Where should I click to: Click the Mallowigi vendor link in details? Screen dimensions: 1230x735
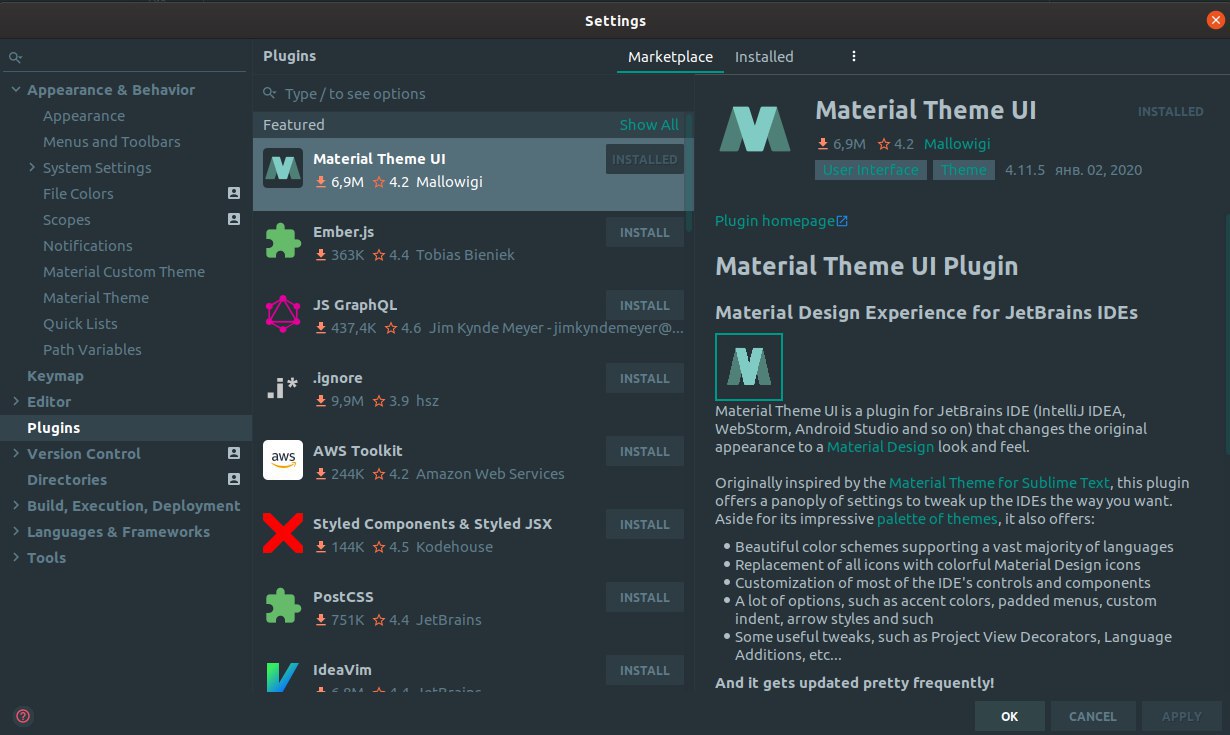coord(957,144)
